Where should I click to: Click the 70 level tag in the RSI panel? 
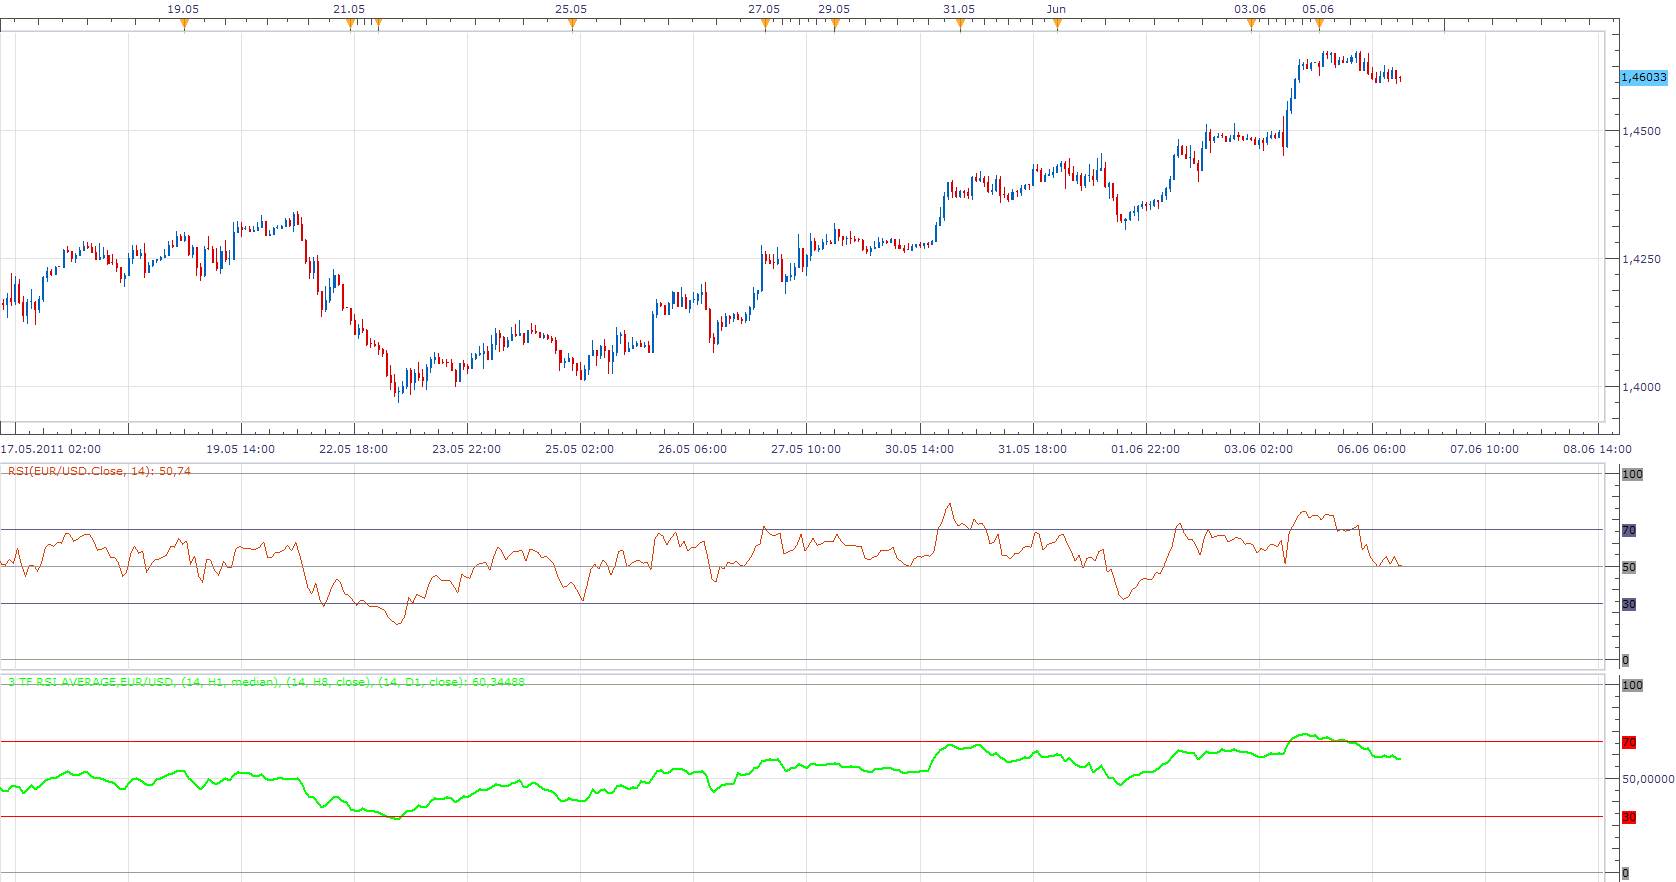point(1629,530)
